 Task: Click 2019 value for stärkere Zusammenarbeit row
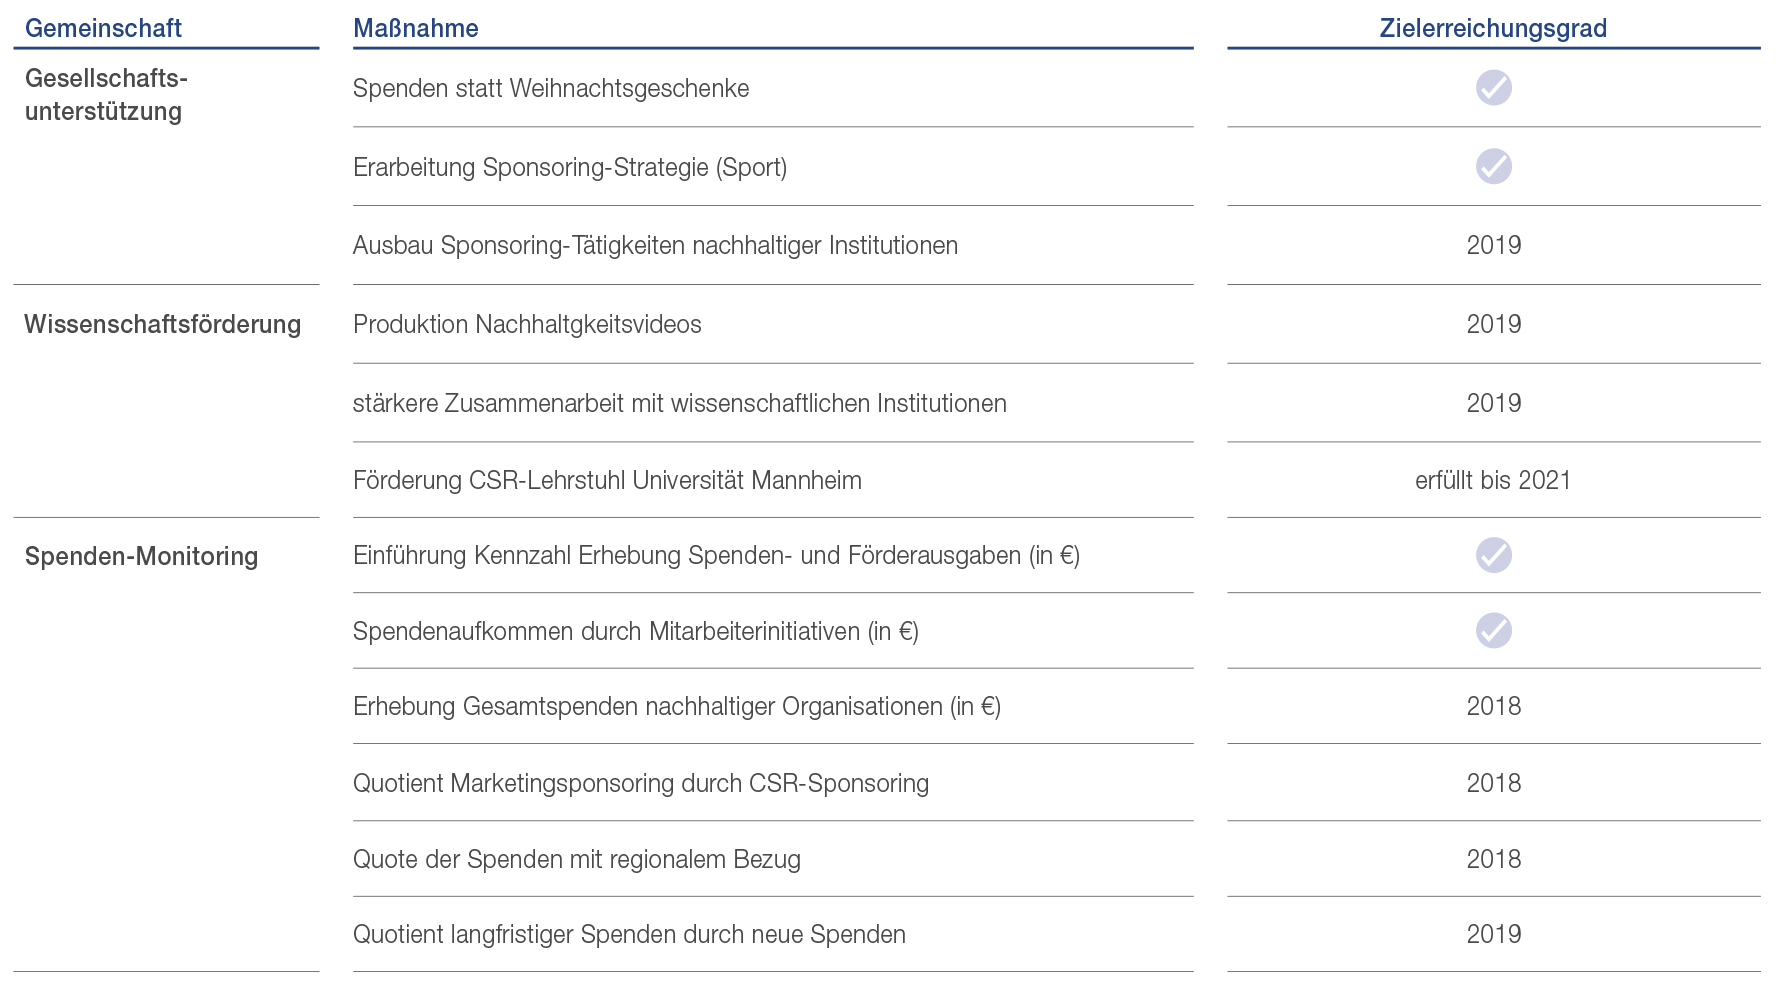coord(1493,403)
